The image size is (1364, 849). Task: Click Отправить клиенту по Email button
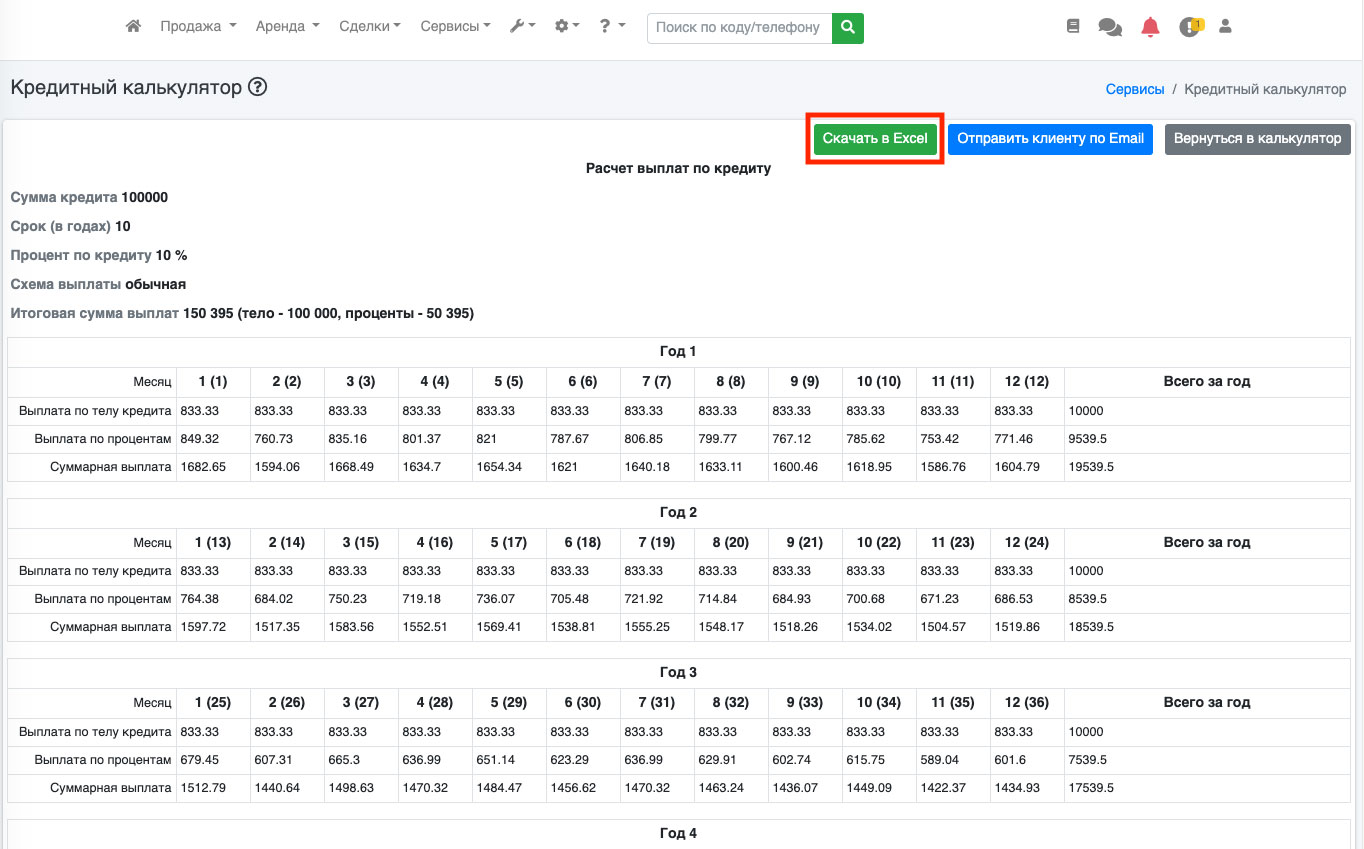[x=1050, y=139]
